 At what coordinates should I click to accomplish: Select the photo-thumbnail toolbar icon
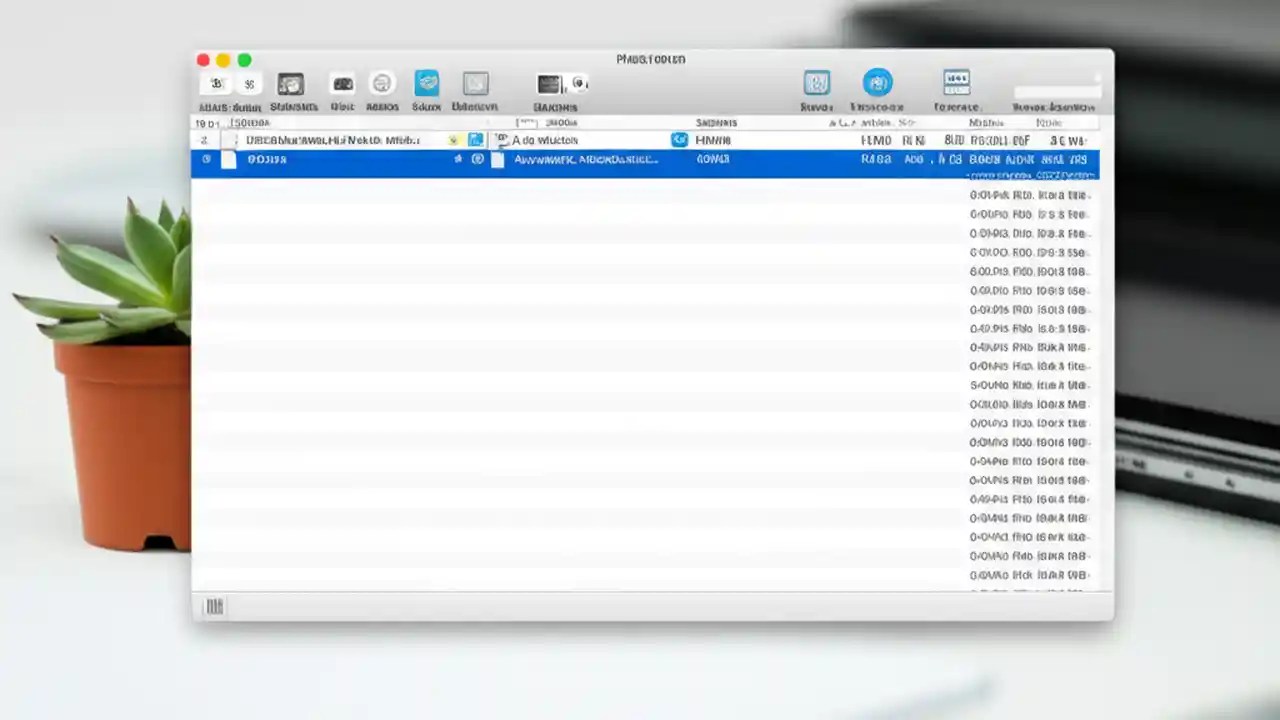coord(291,84)
